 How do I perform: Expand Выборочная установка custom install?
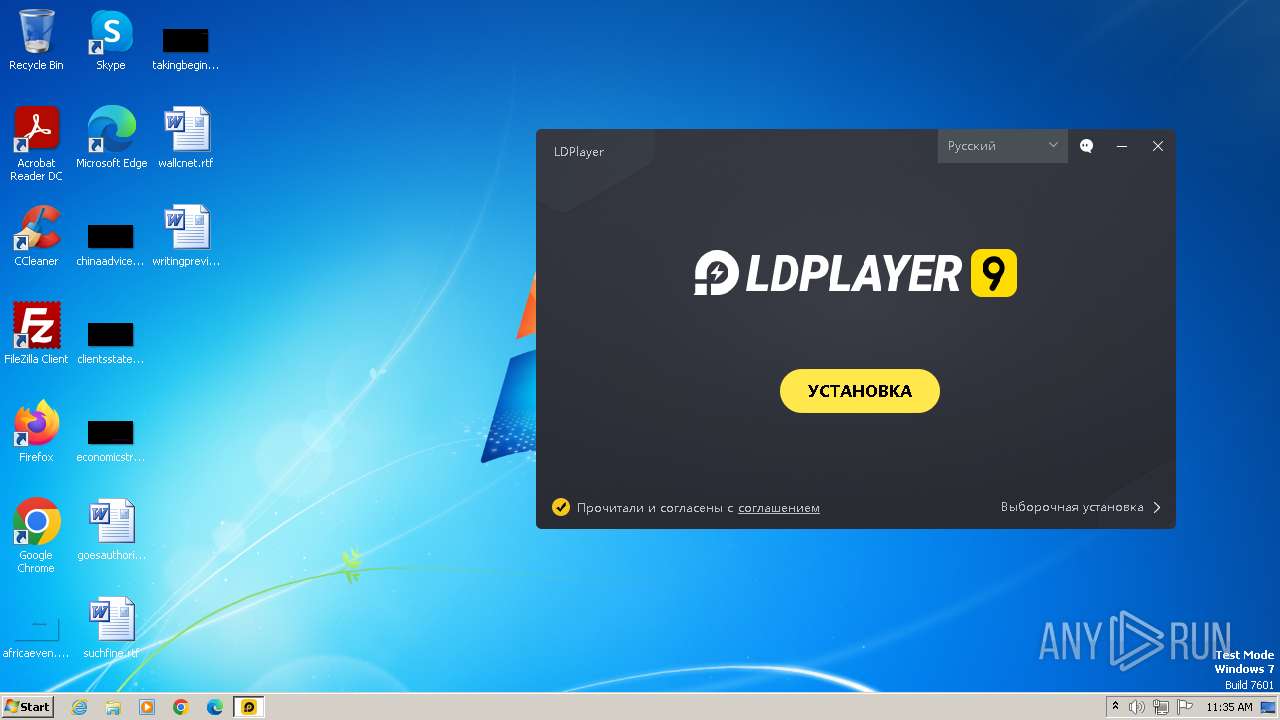point(1081,507)
